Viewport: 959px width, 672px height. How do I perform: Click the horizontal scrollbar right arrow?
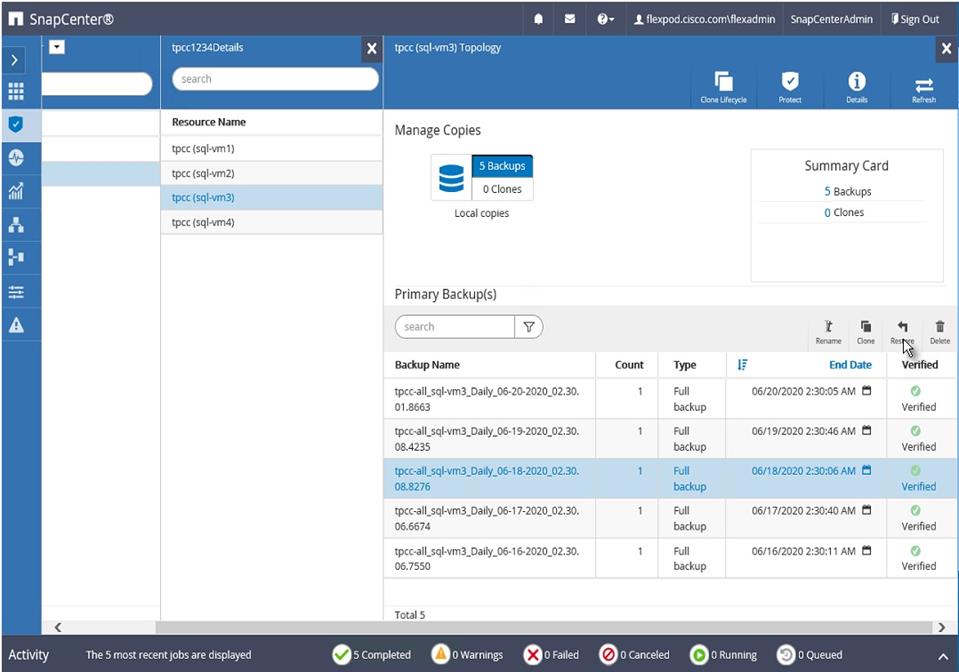click(941, 627)
